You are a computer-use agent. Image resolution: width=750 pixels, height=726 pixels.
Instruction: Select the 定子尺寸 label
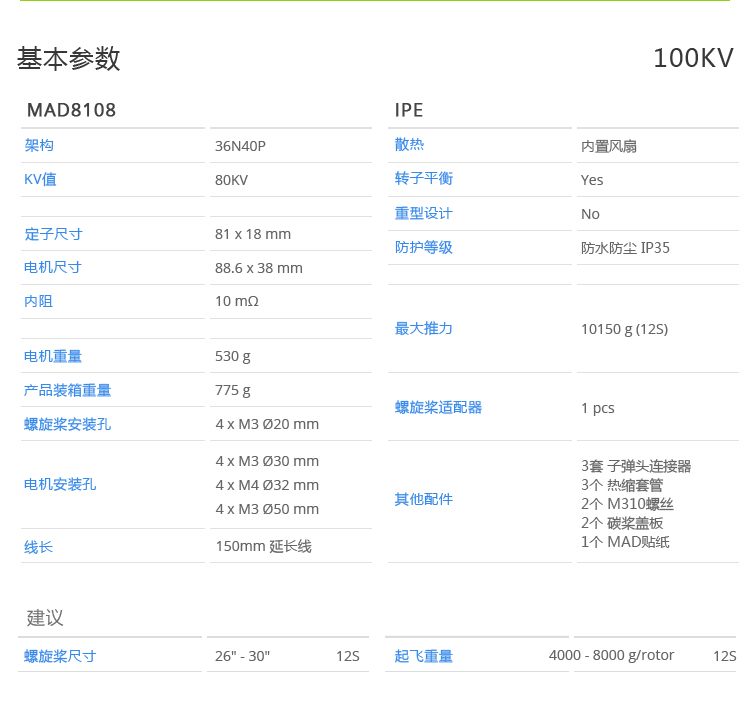click(x=53, y=234)
